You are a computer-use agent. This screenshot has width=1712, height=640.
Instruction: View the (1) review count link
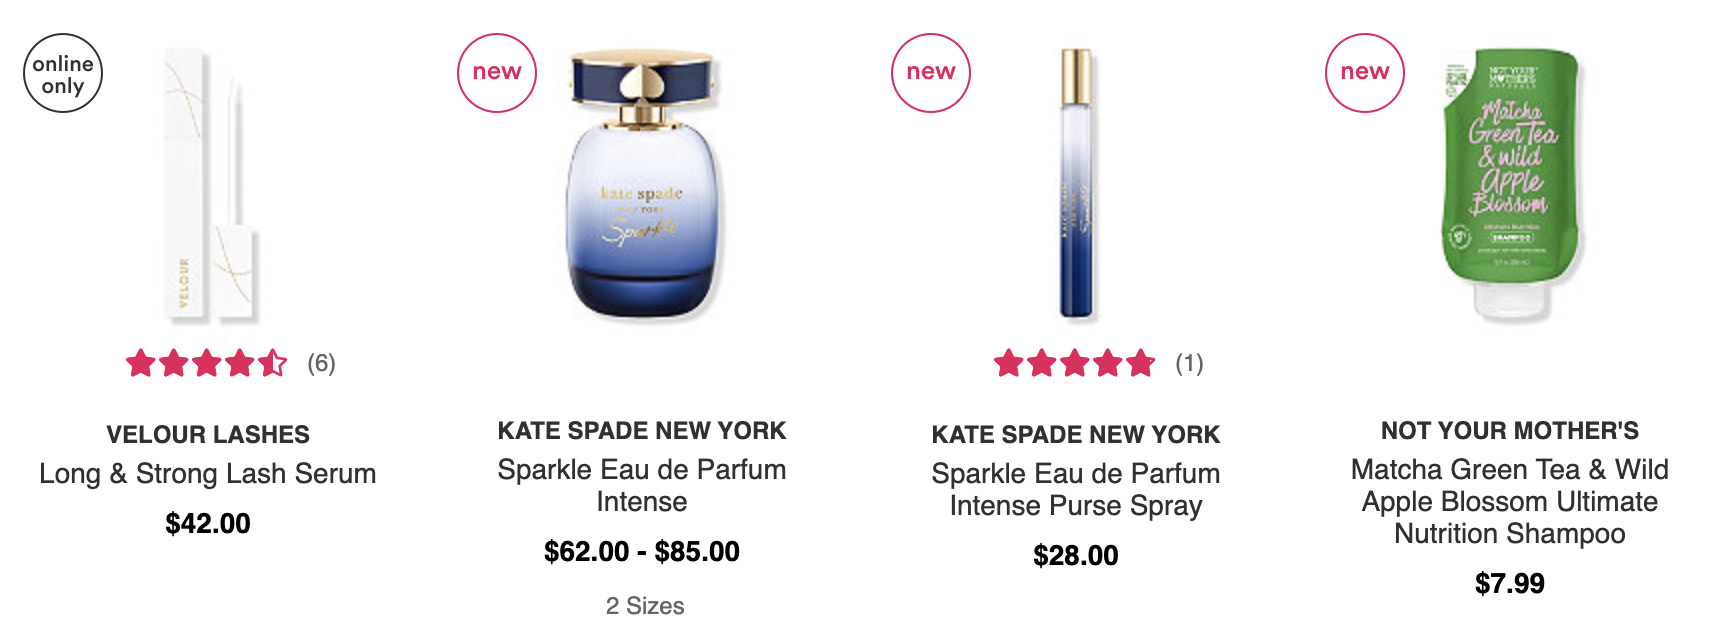pos(1189,363)
